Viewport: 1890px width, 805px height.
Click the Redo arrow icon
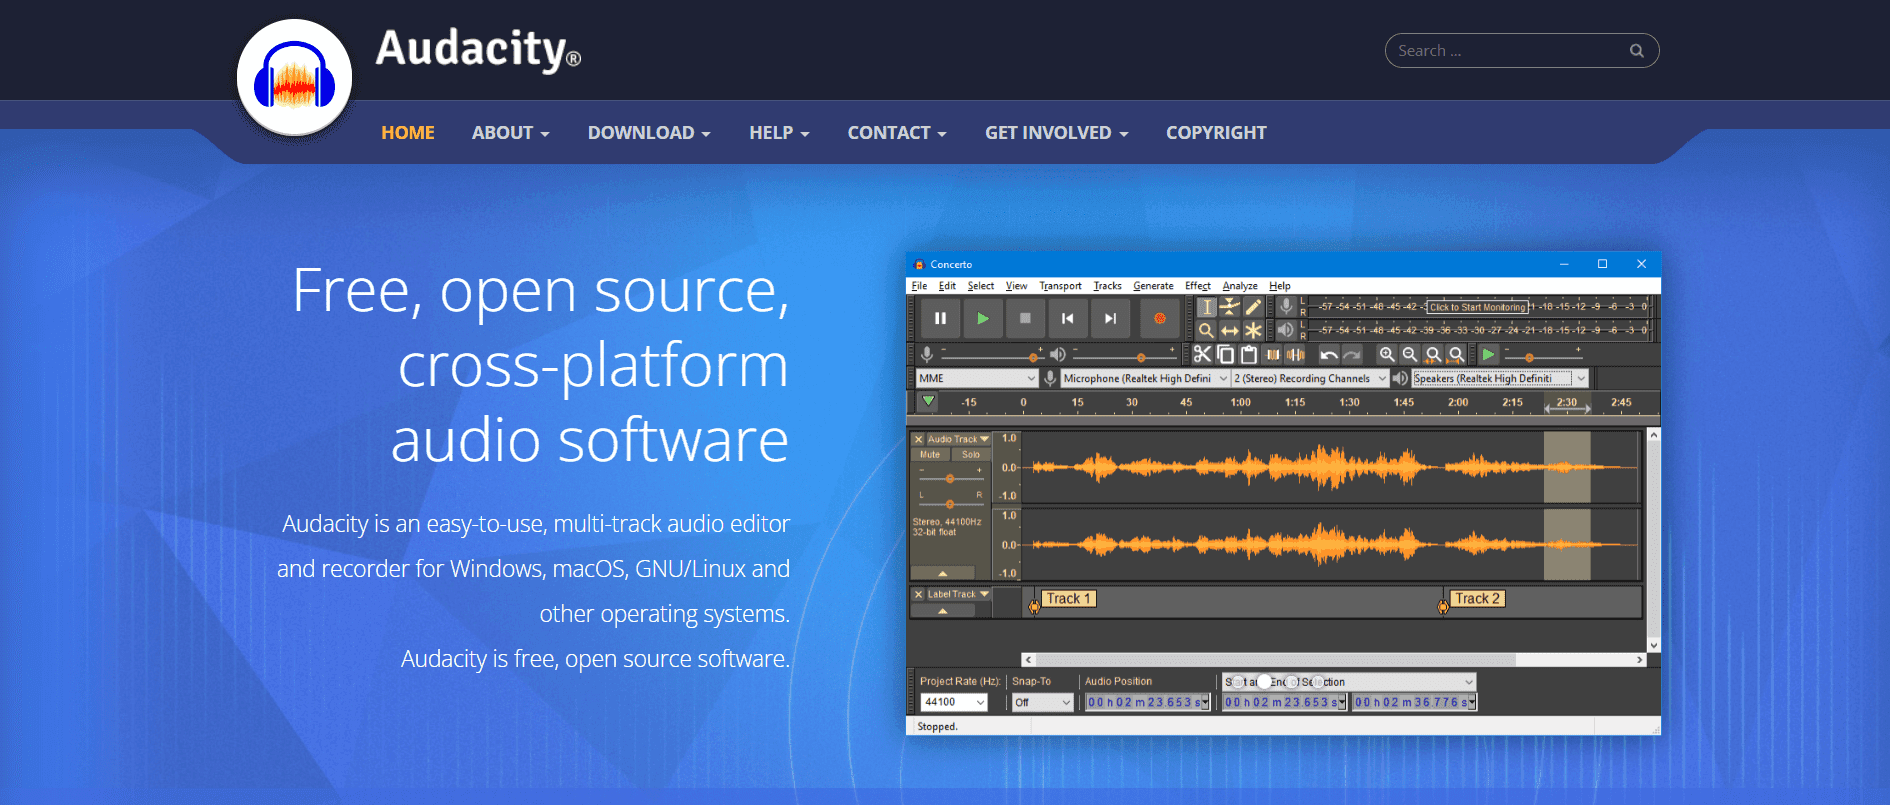pos(1352,354)
